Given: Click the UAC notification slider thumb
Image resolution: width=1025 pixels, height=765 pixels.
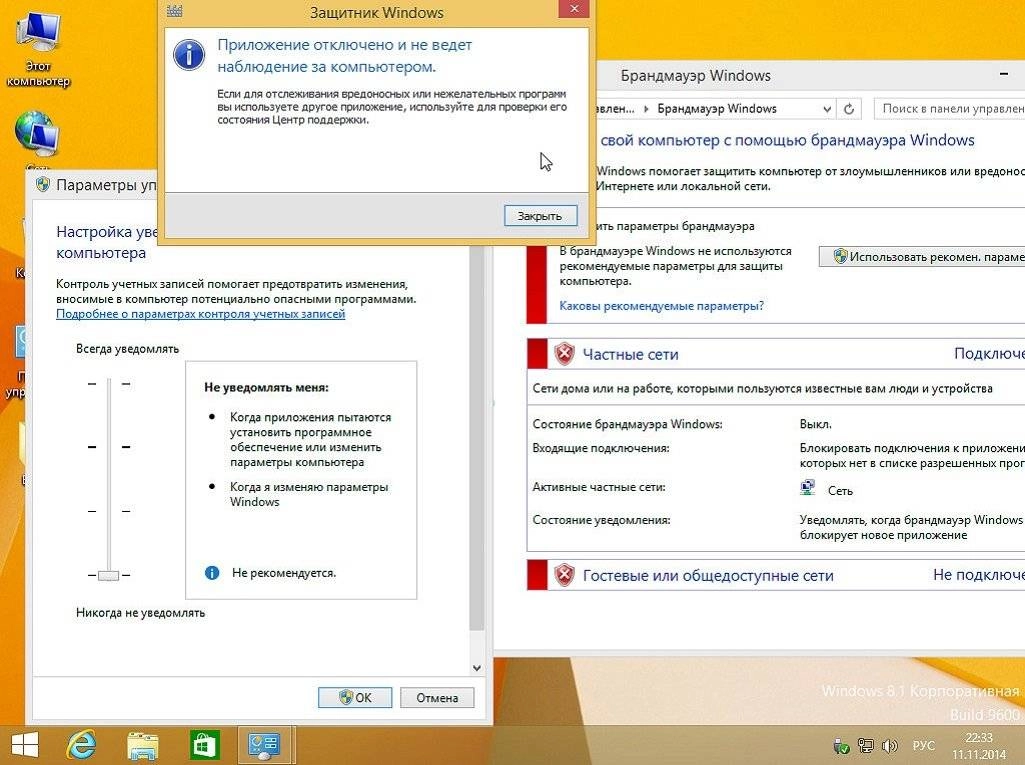Looking at the screenshot, I should [109, 575].
